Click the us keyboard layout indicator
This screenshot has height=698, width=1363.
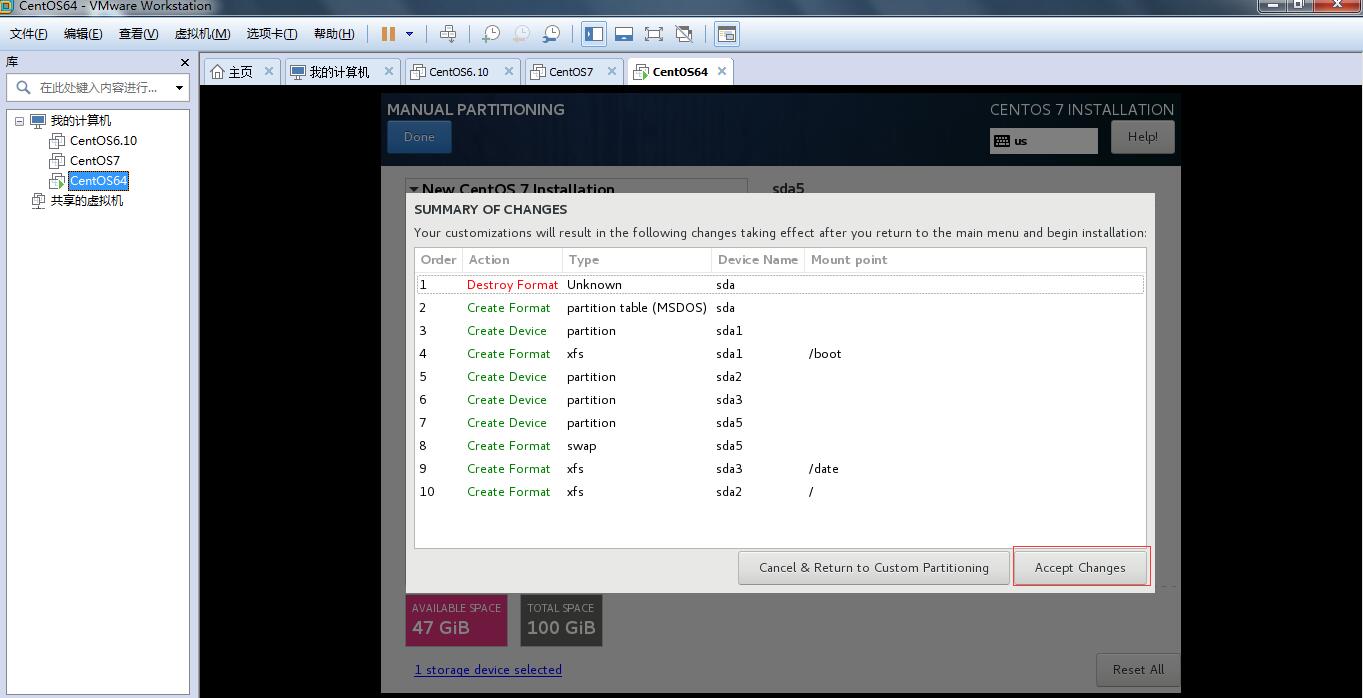[1043, 141]
